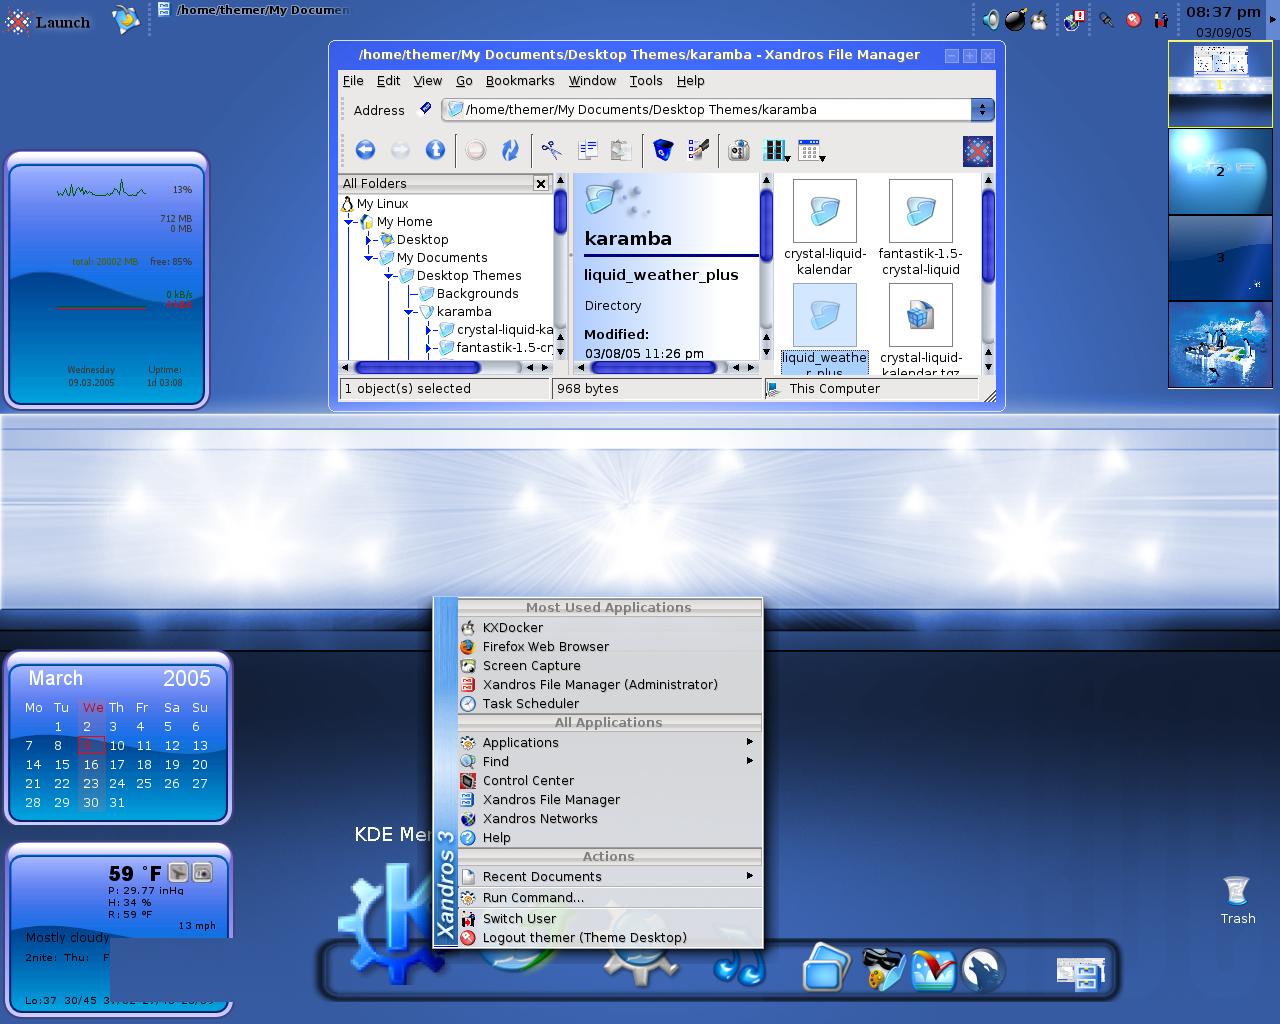
Task: Click the penguin icon in the tray
Action: pyautogui.click(x=1039, y=19)
